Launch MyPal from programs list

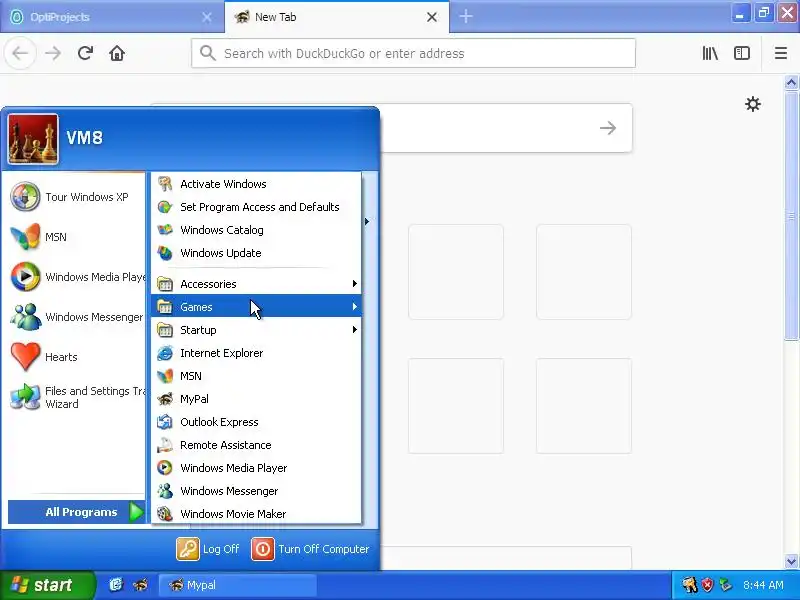[x=256, y=399]
